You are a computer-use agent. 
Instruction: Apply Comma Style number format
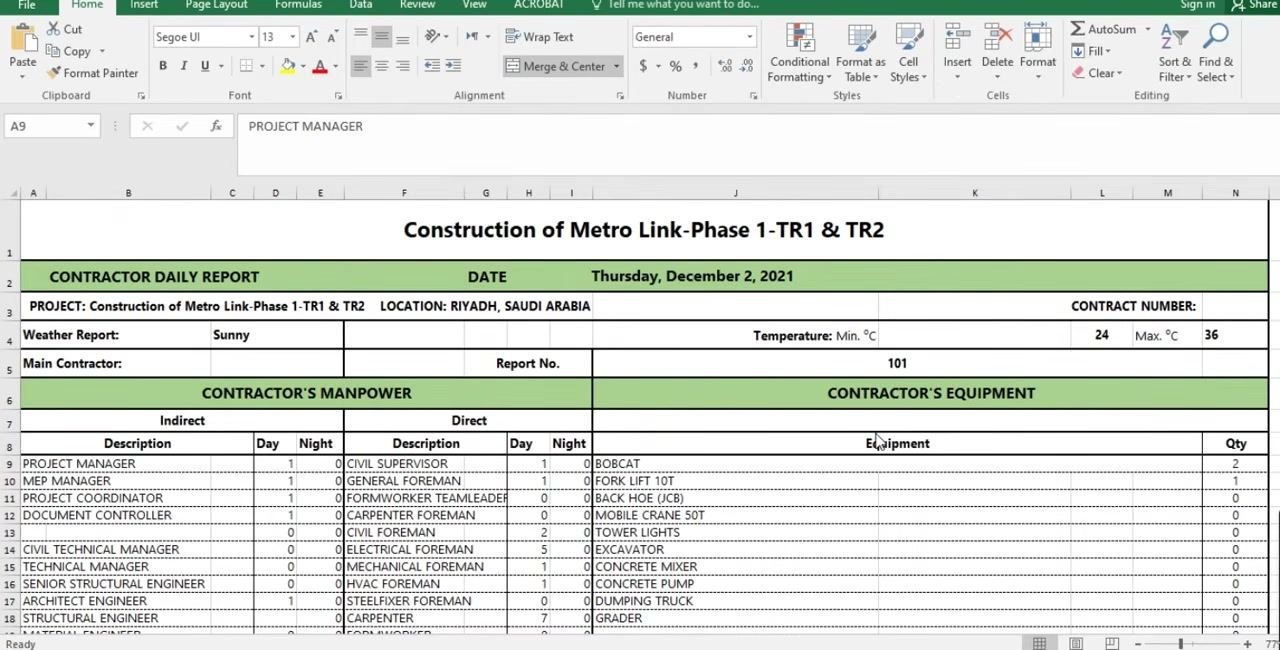tap(696, 66)
